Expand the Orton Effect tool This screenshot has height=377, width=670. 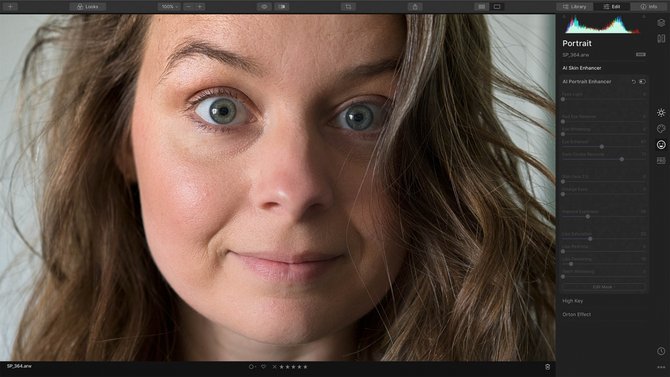576,315
